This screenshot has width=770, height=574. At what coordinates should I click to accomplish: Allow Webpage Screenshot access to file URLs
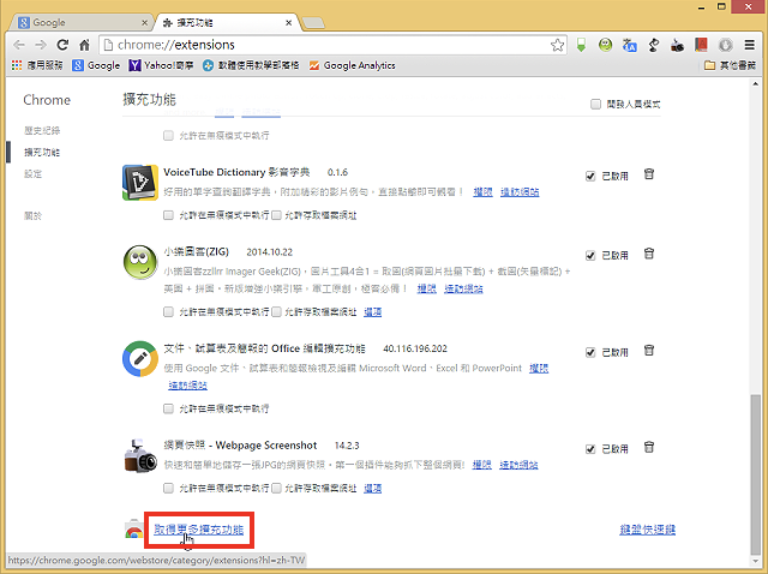tap(276, 488)
